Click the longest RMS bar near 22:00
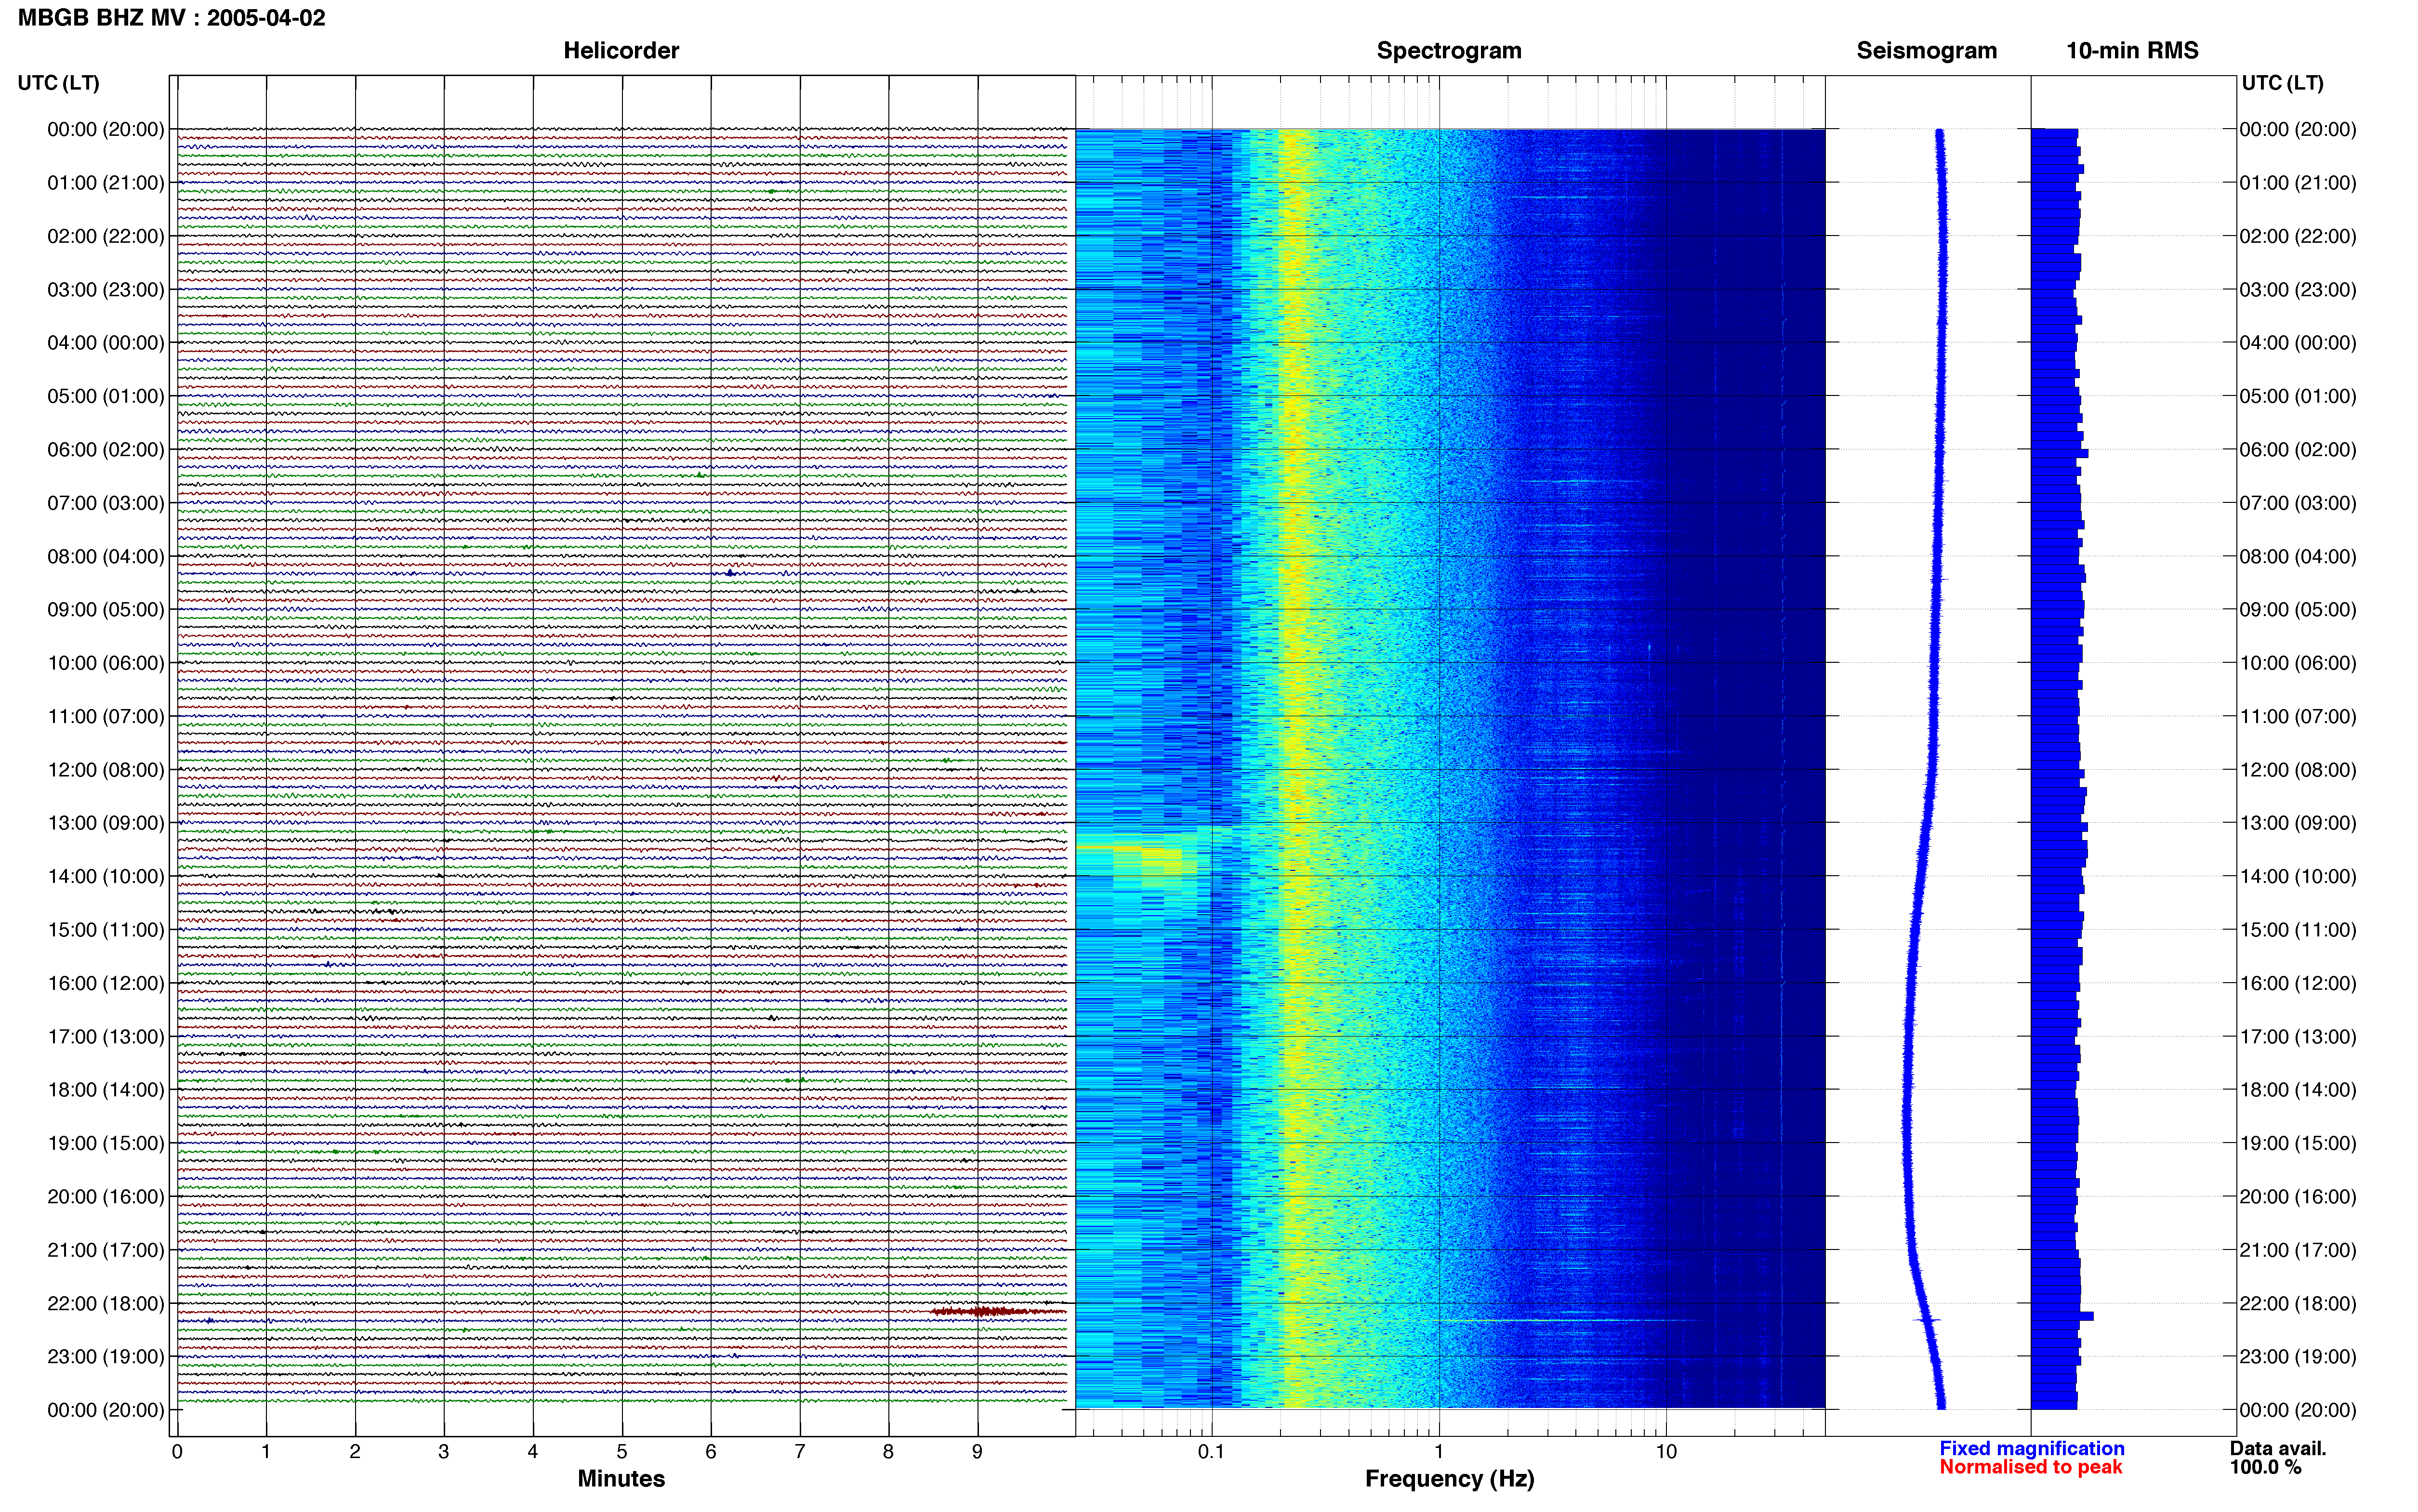Image resolution: width=2418 pixels, height=1512 pixels. (2062, 1316)
